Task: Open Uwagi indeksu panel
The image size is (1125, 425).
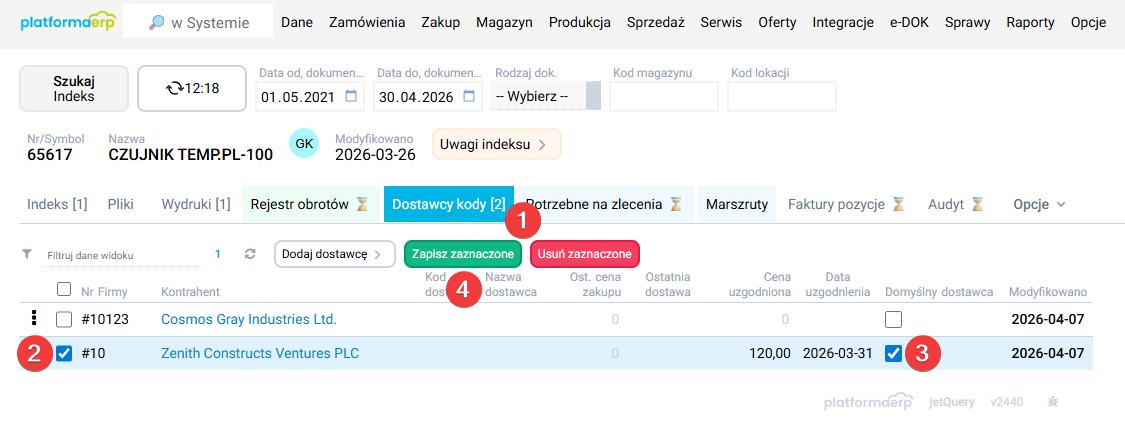Action: 496,144
